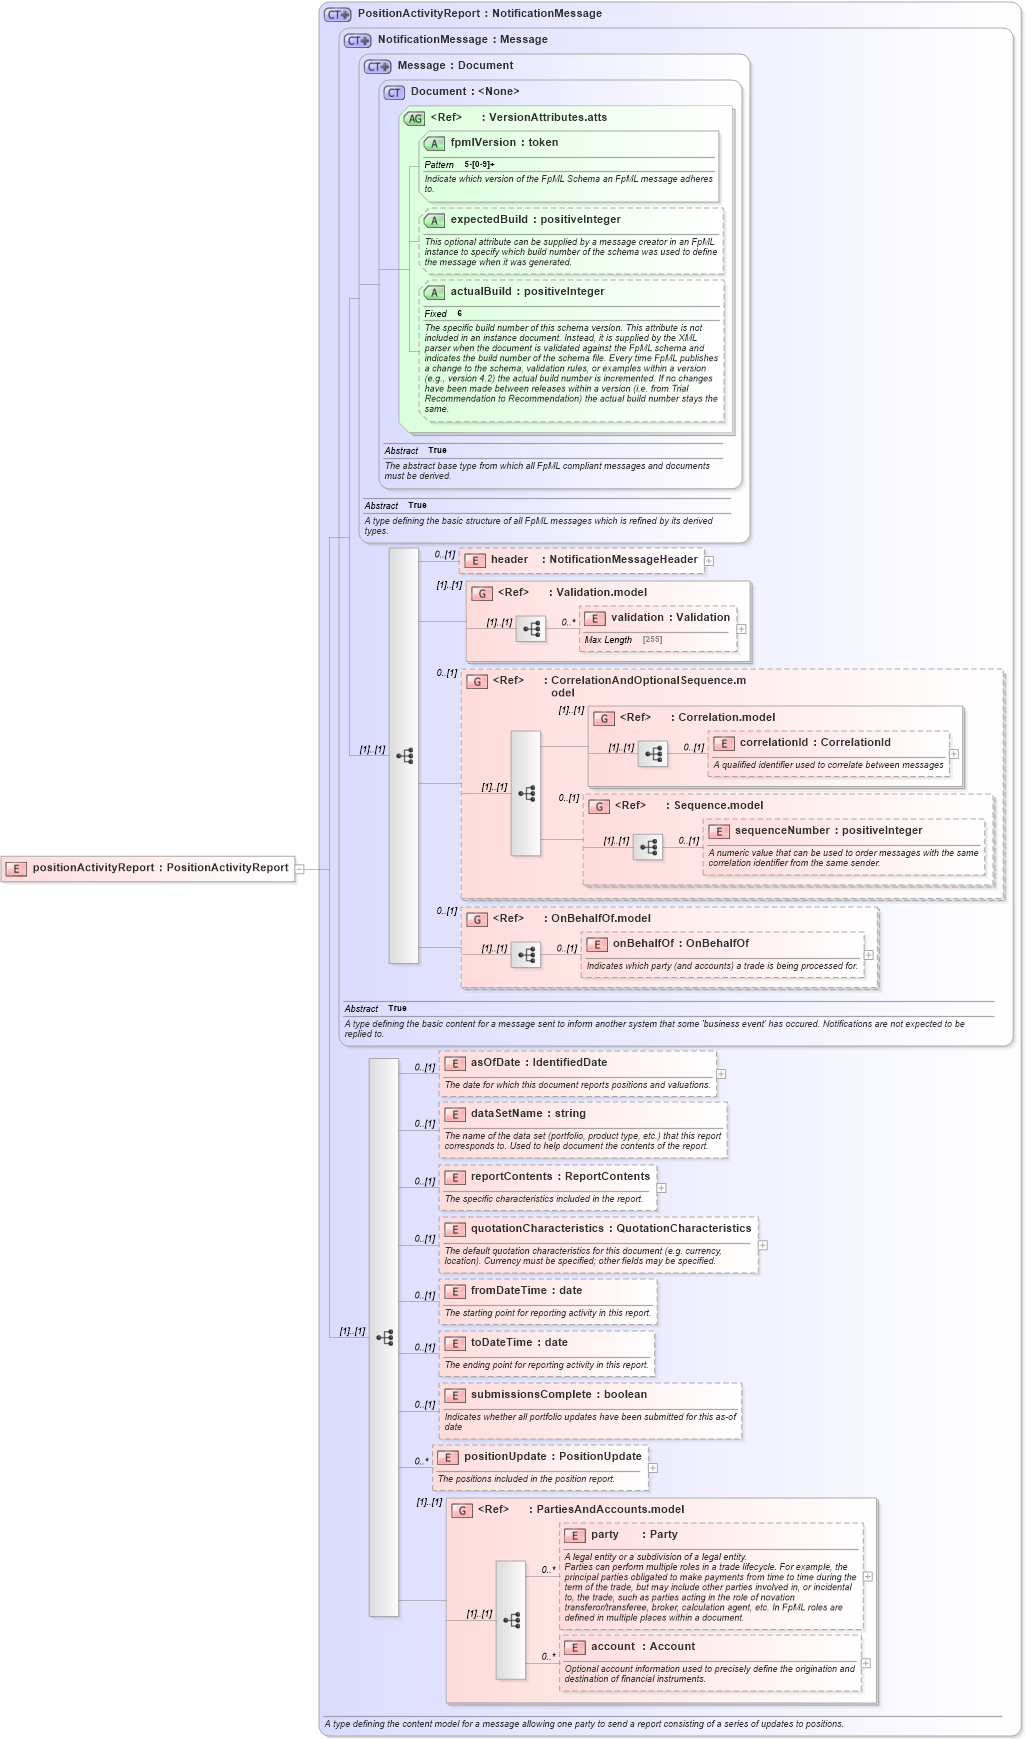Click the CT icon beside Document : <None>
This screenshot has height=1739, width=1026.
point(394,92)
